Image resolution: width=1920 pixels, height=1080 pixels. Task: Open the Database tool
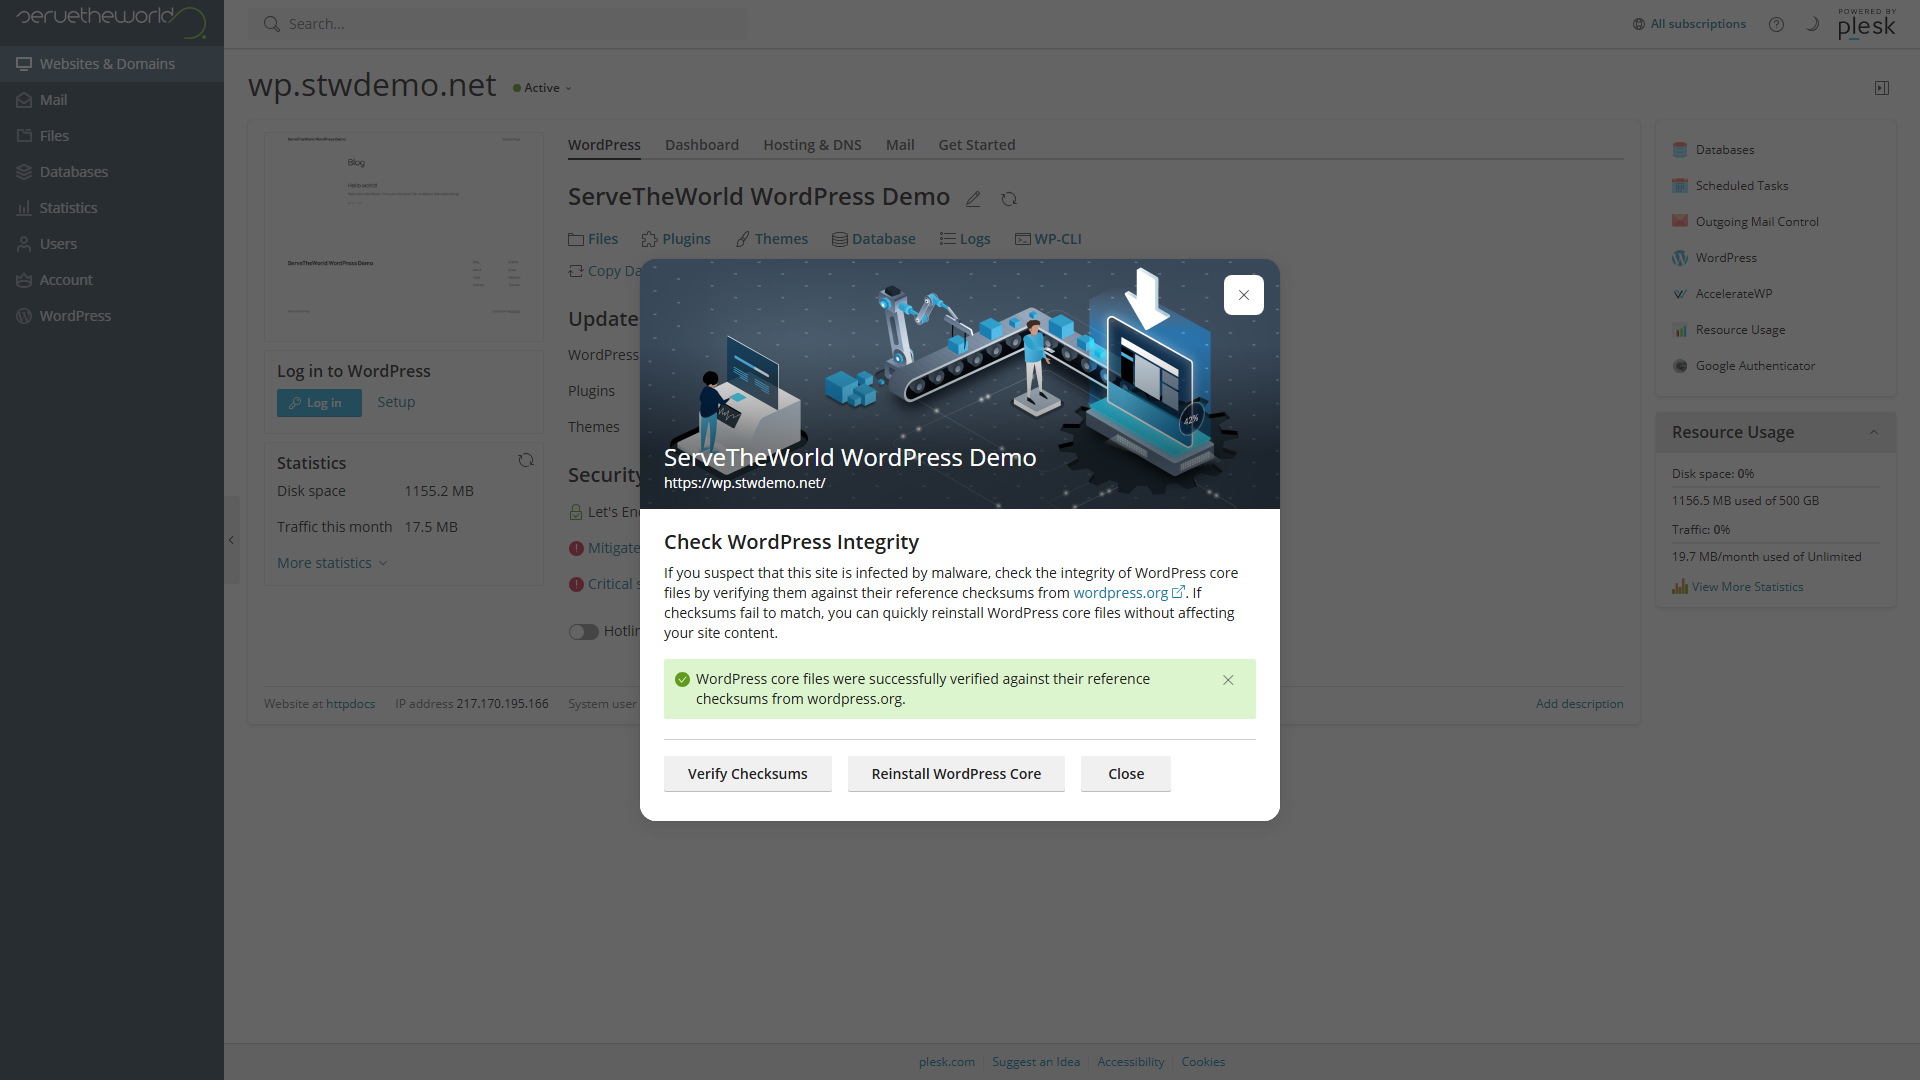(874, 239)
